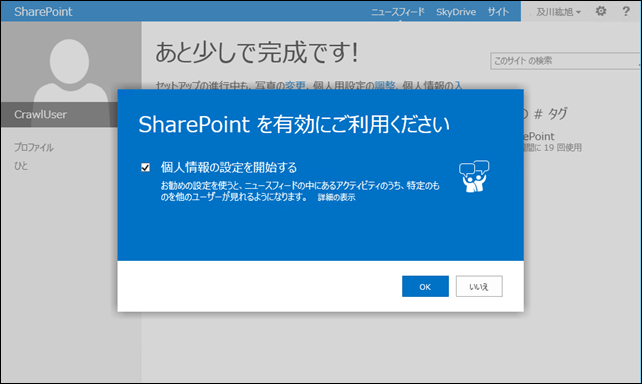Click the あと少しで完成です! heading

(257, 52)
